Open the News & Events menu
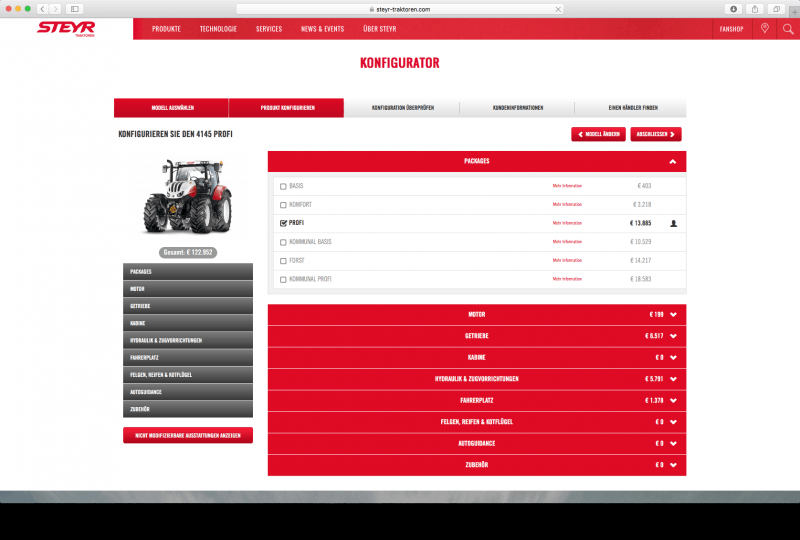Screen dimensions: 800x540 tap(322, 29)
